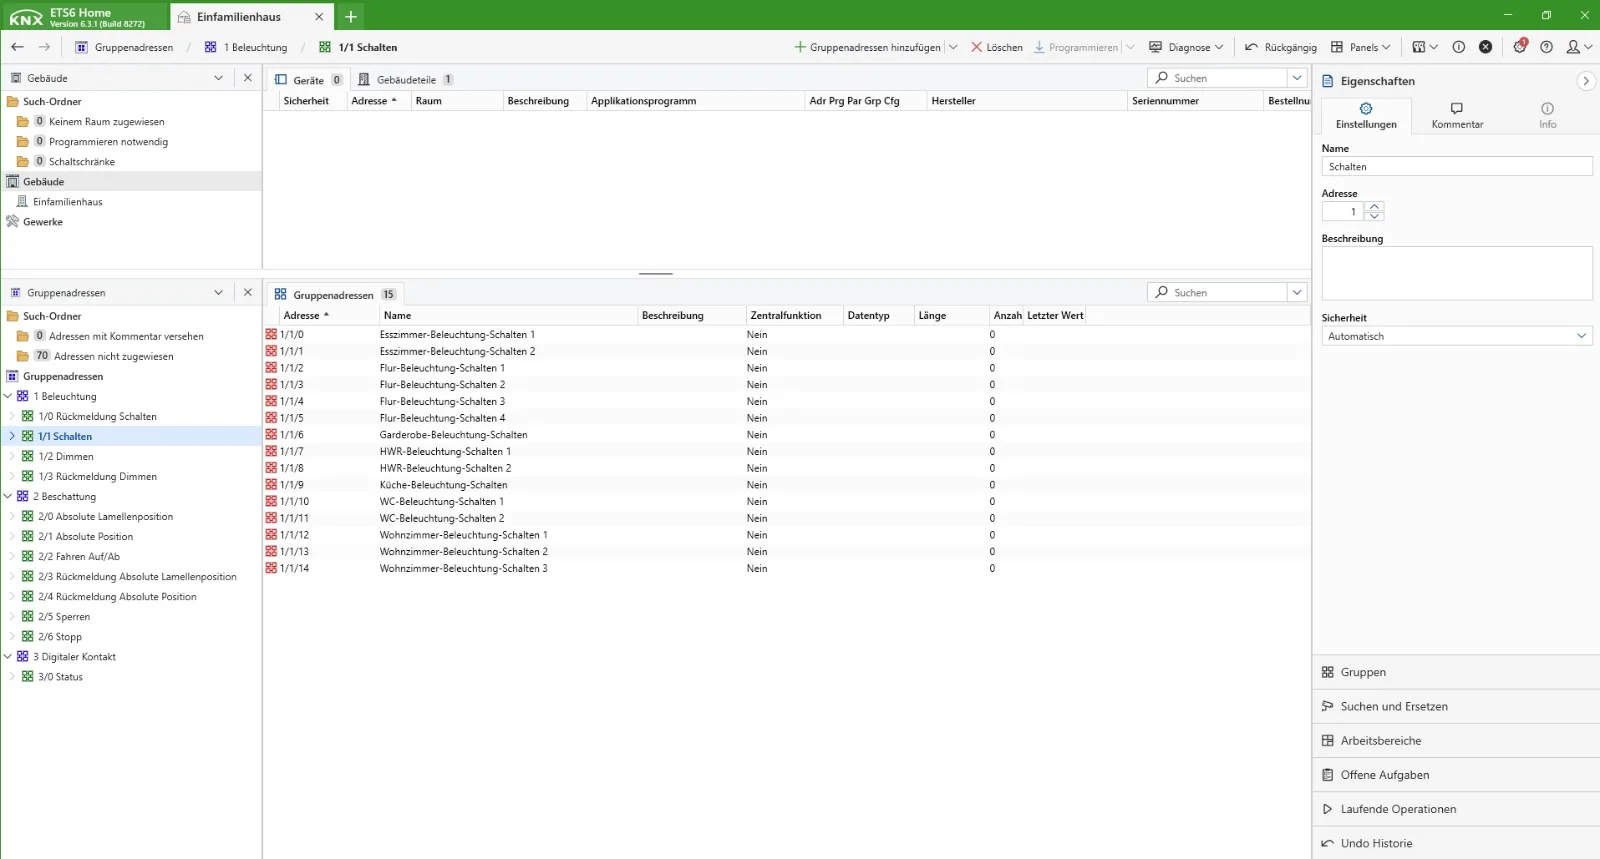Collapse the Eigenschaften panel arrow
The width and height of the screenshot is (1600, 859).
pos(1585,81)
